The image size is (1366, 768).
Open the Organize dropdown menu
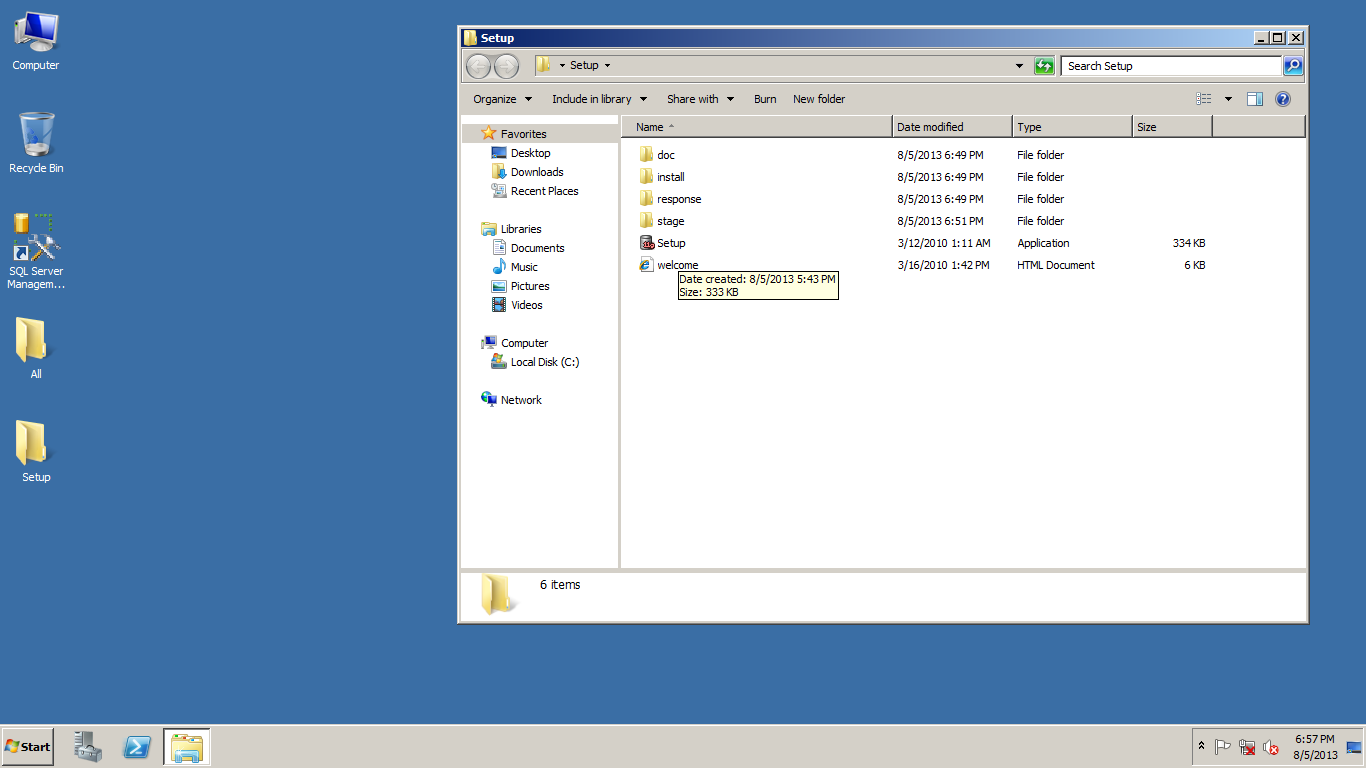(x=502, y=99)
